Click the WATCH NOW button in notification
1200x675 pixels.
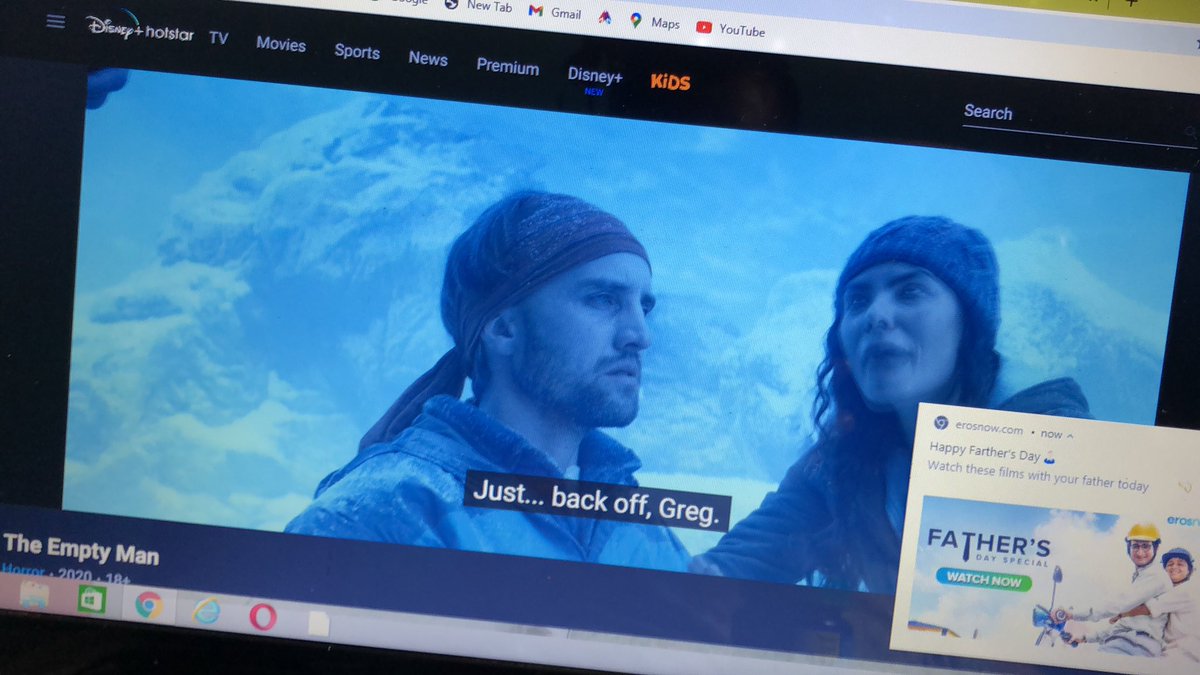pyautogui.click(x=984, y=578)
